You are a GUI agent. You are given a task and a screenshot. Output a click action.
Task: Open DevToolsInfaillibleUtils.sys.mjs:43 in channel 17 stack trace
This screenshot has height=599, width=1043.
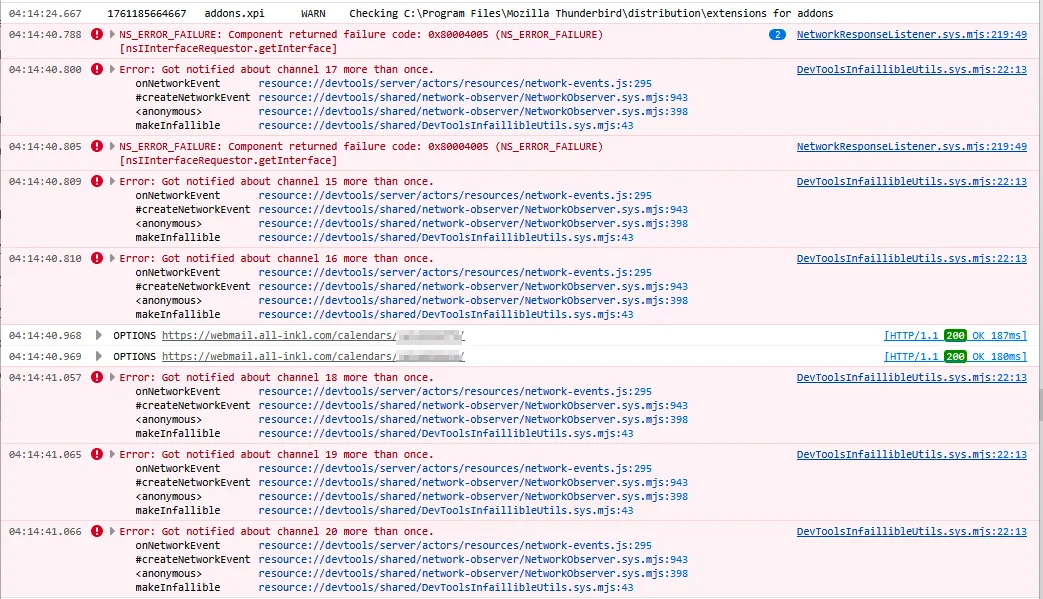[x=446, y=125]
